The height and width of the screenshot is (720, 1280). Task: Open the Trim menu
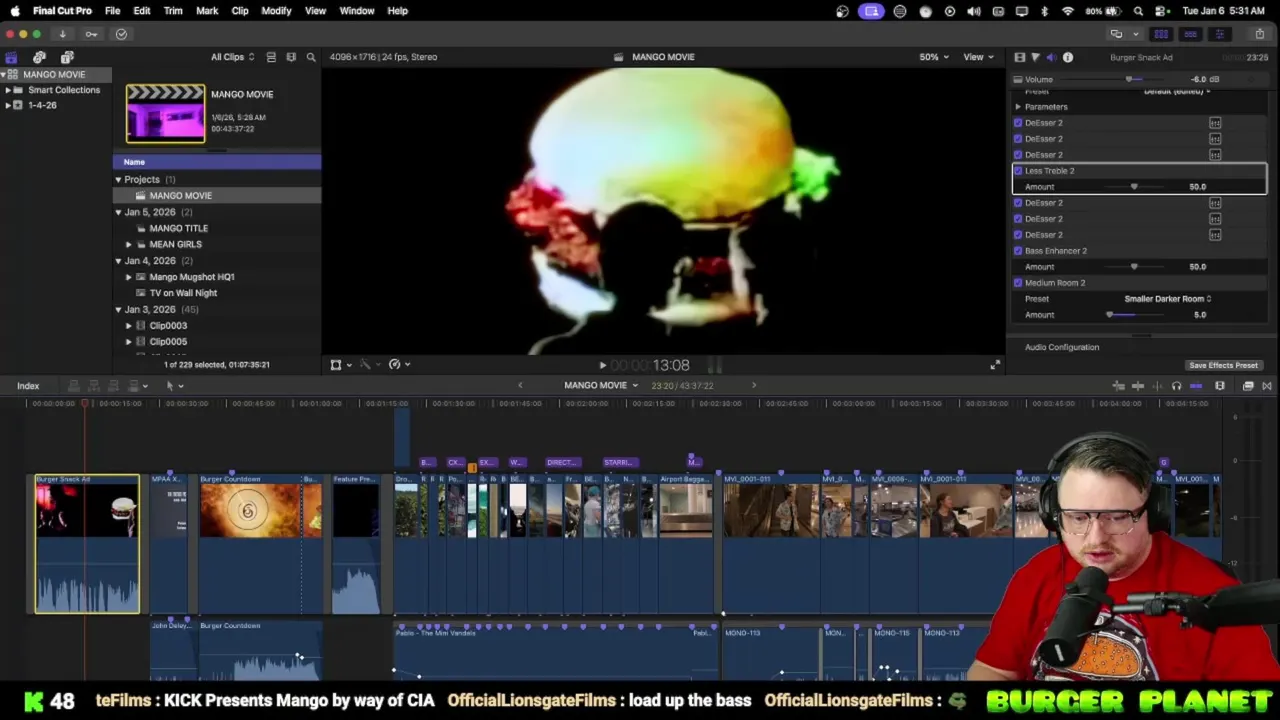[x=173, y=11]
